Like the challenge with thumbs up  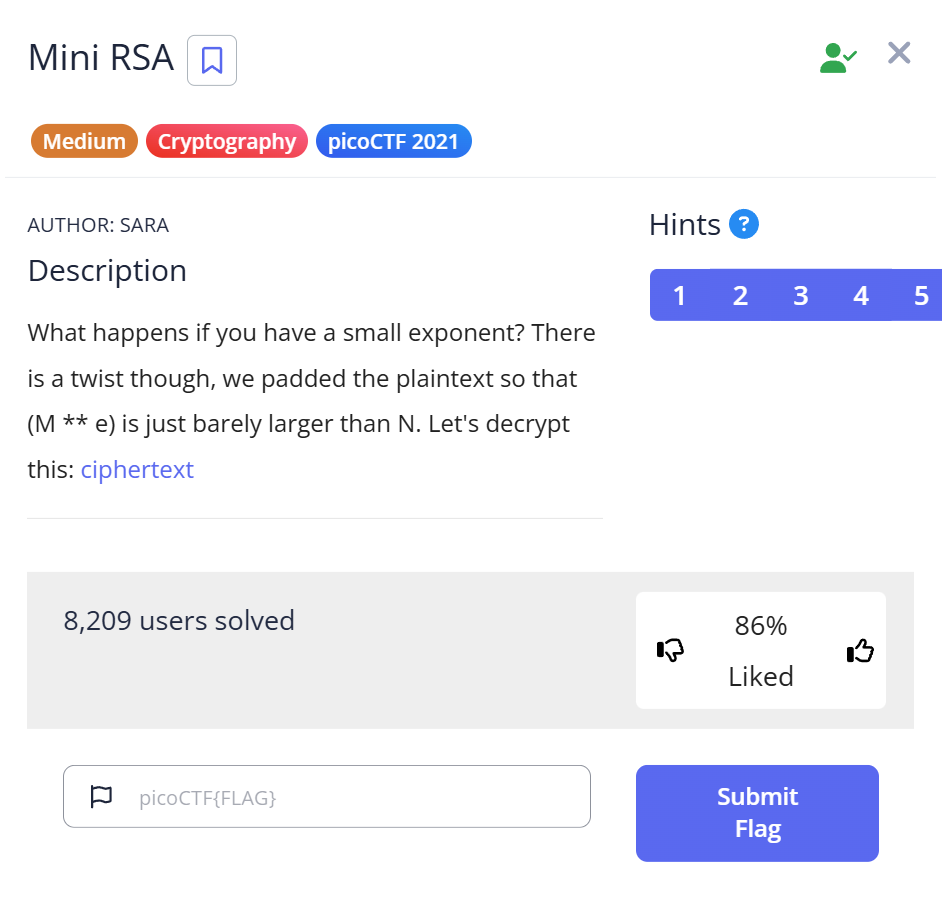tap(860, 651)
